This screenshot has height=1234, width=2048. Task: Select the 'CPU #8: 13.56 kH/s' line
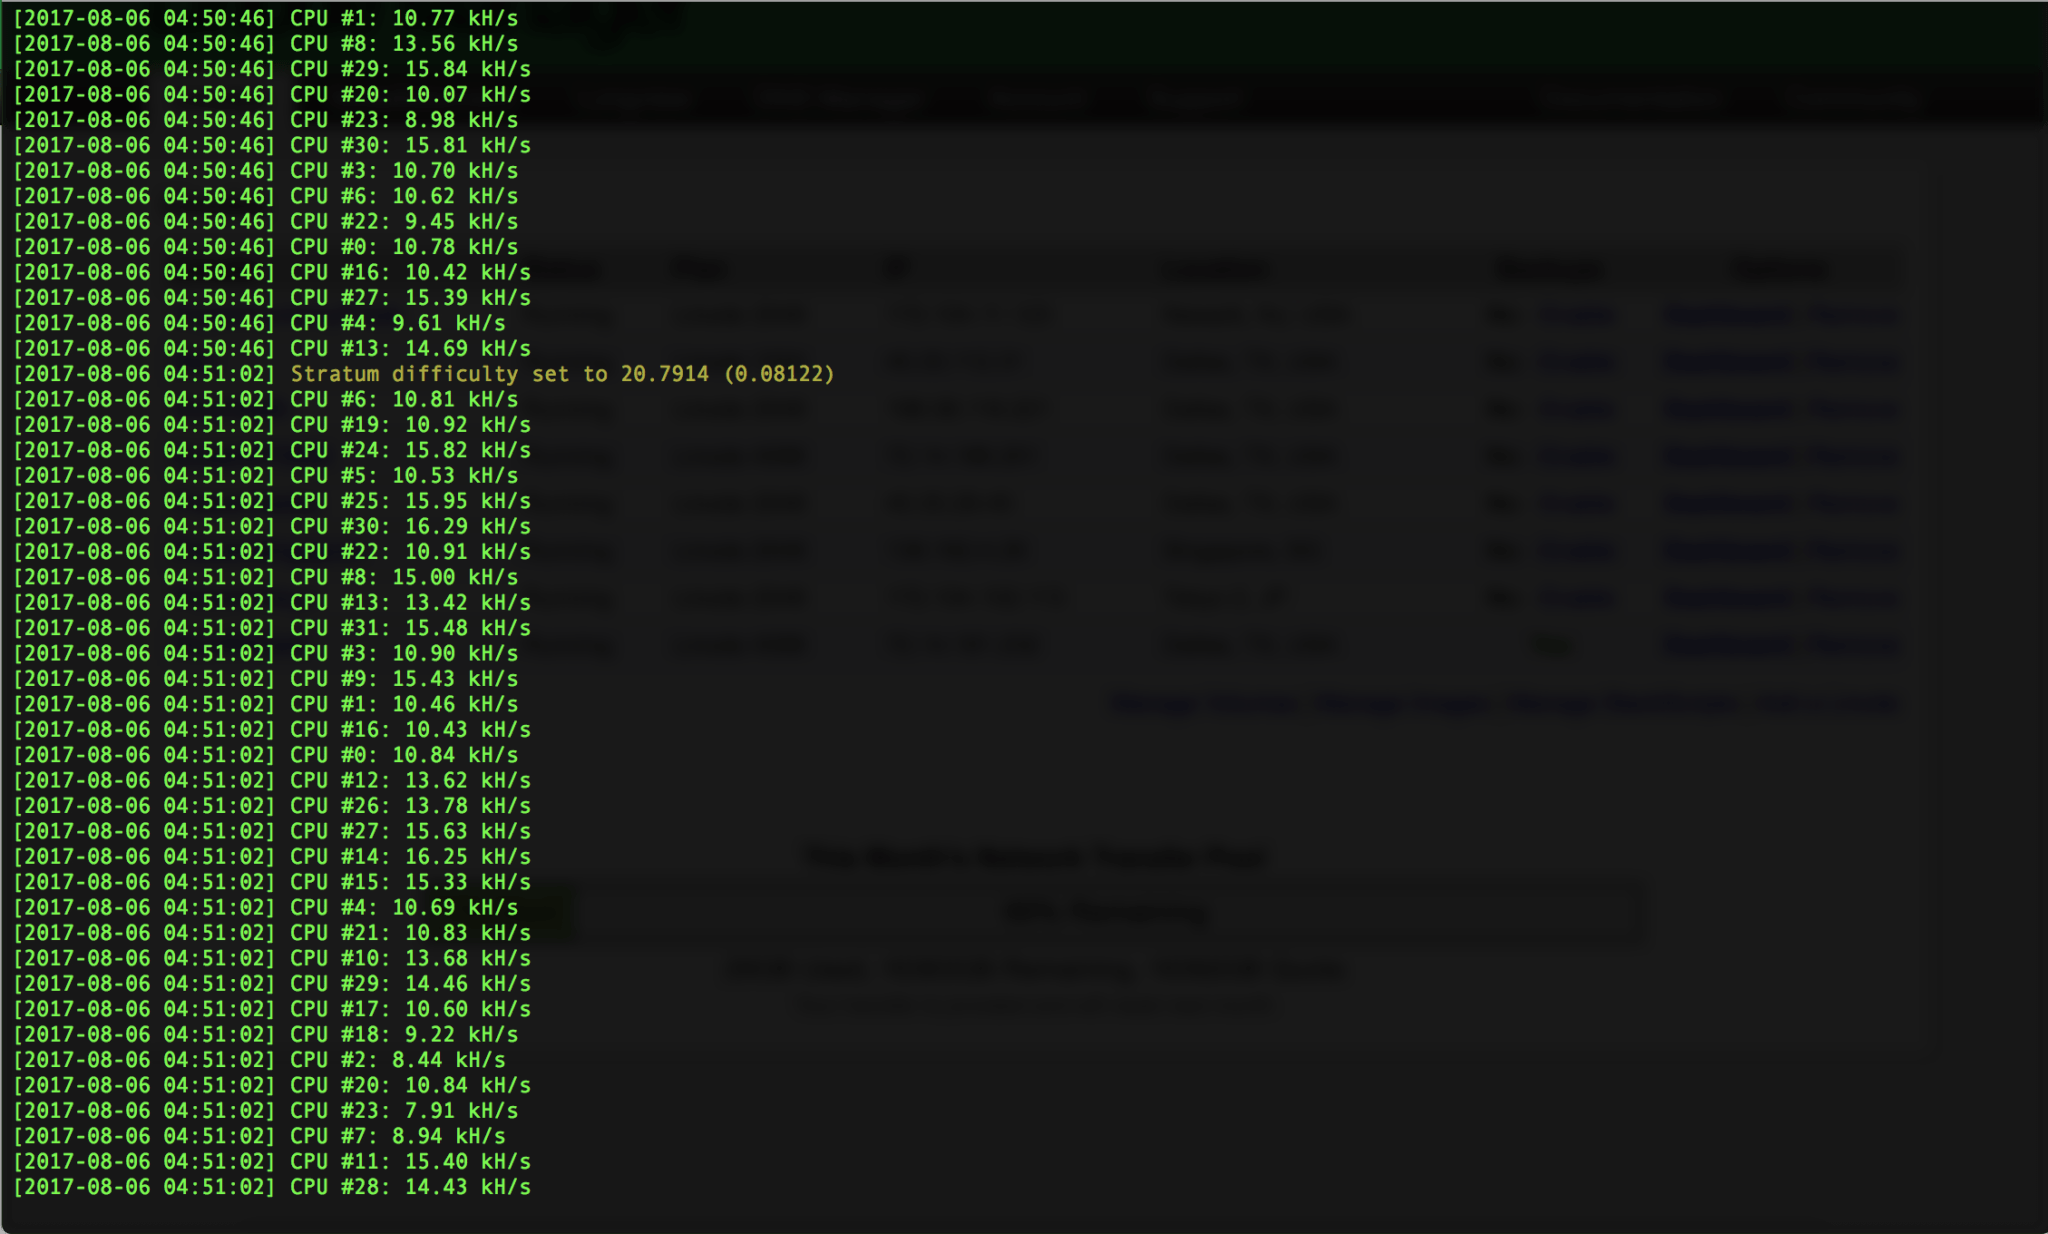coord(265,44)
